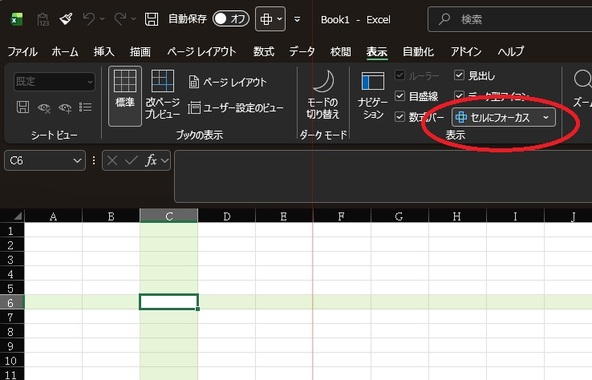Image resolution: width=592 pixels, height=380 pixels.
Task: Save the workbook with the floppy icon
Action: (151, 19)
